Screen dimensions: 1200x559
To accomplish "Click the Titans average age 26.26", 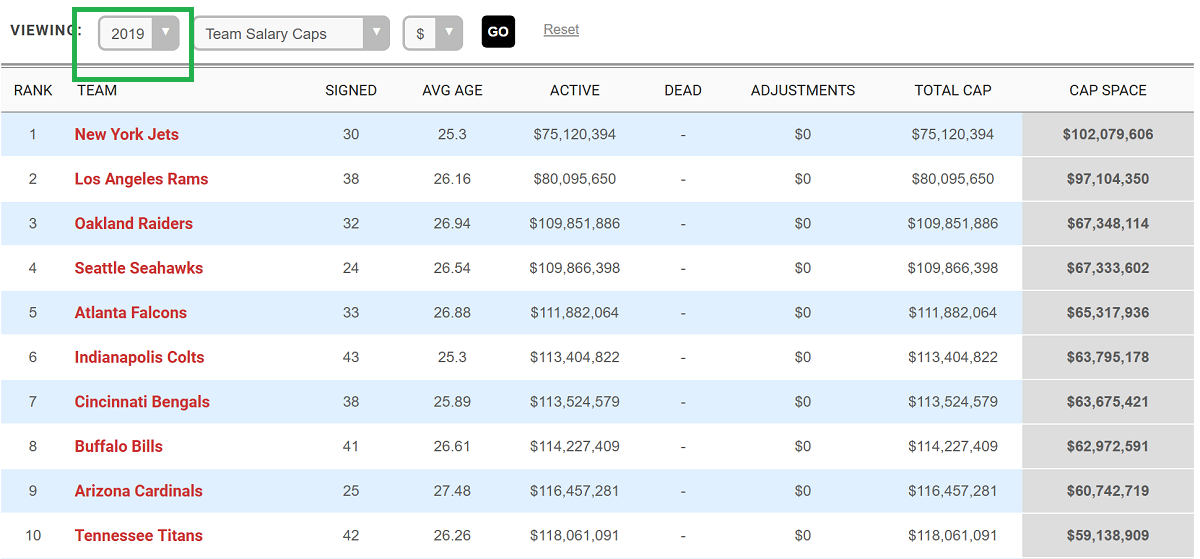I will pos(452,535).
